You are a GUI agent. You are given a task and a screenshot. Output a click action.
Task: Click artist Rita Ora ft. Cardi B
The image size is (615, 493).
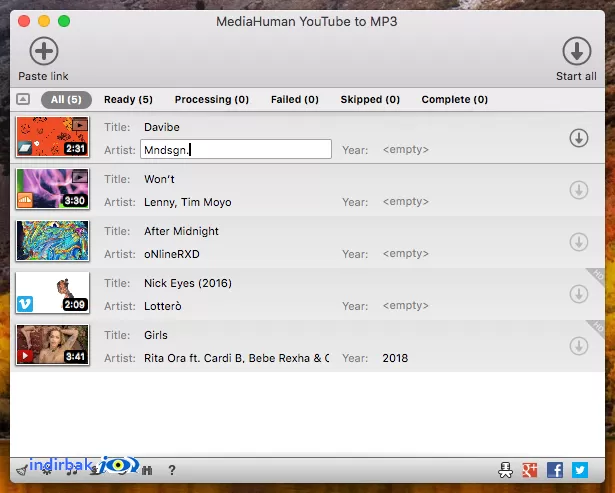click(237, 358)
